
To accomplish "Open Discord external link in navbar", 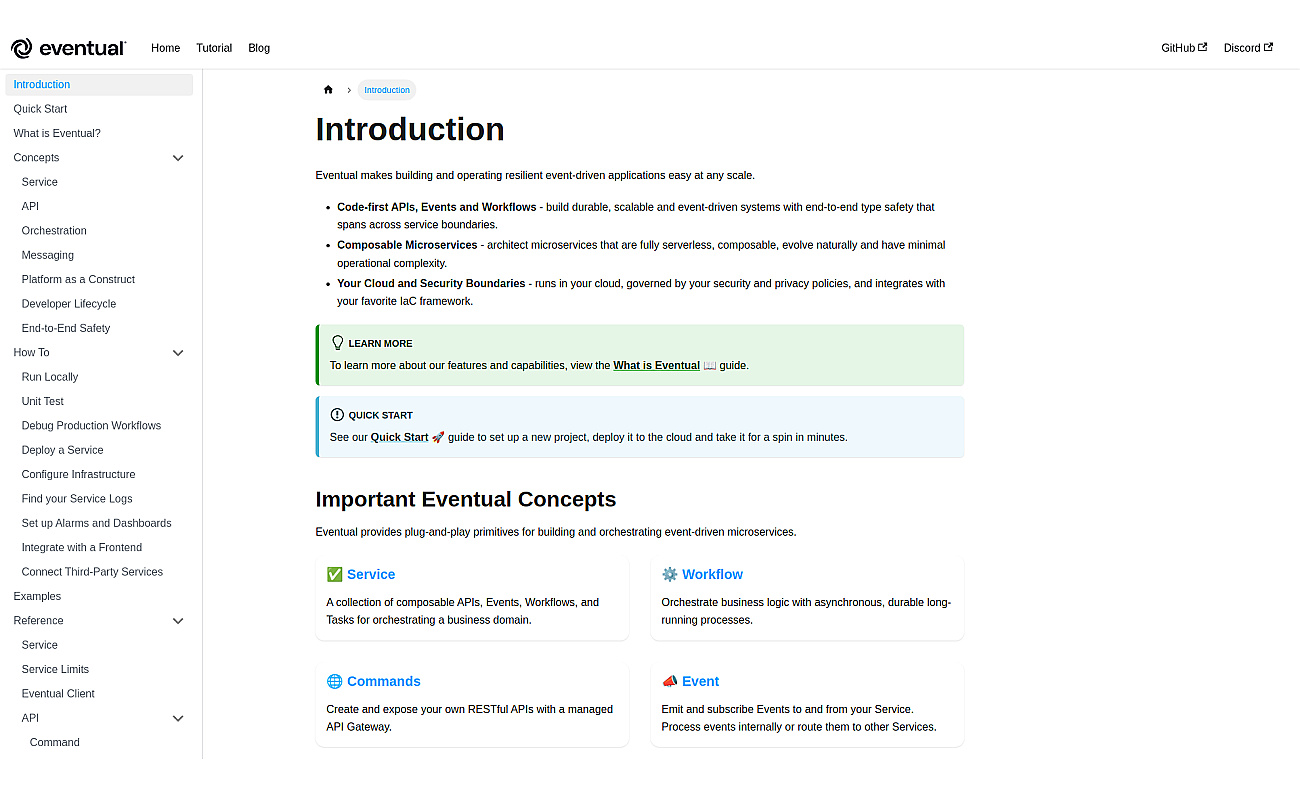I will click(x=1248, y=48).
